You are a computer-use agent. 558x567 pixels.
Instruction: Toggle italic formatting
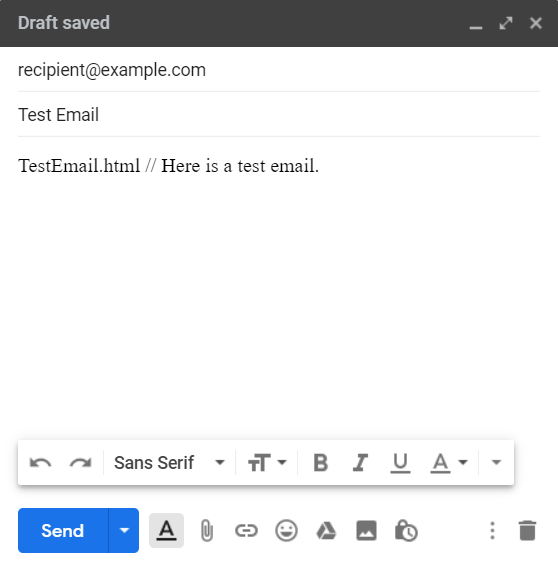tap(360, 462)
